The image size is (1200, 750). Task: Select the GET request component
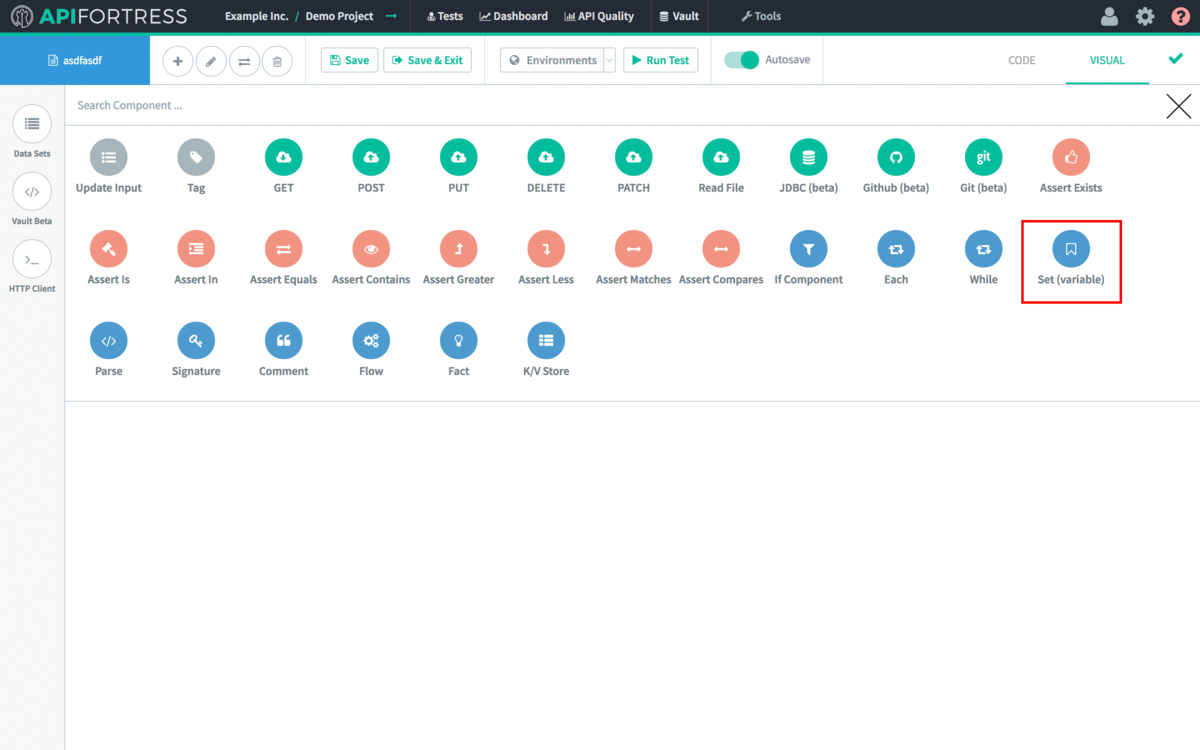(x=283, y=157)
